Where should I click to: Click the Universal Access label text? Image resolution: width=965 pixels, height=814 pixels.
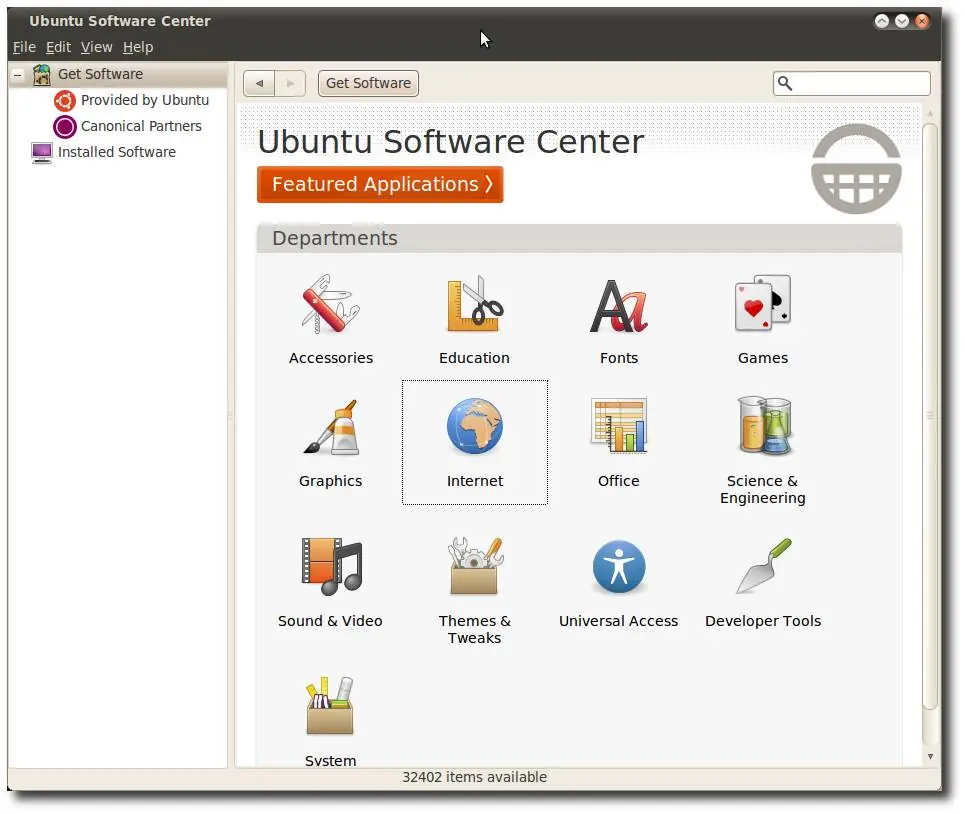[619, 621]
